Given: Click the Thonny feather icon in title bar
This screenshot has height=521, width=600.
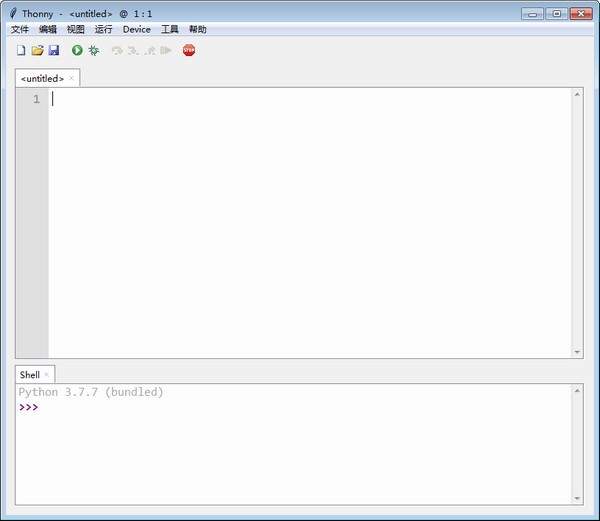Looking at the screenshot, I should pyautogui.click(x=13, y=13).
